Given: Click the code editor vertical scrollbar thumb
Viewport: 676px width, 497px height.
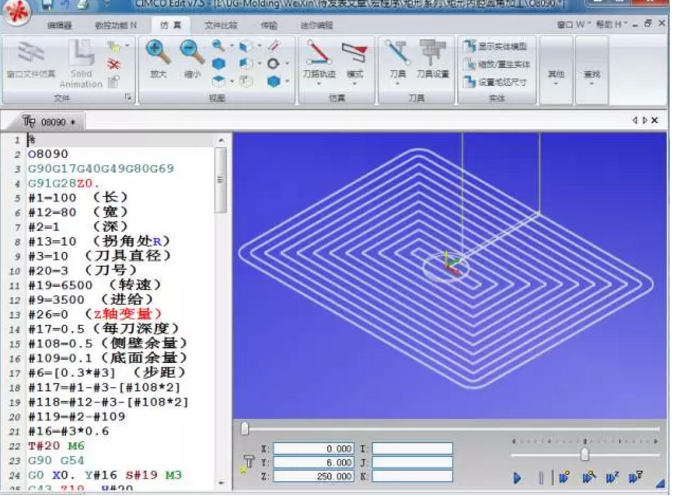Looking at the screenshot, I should (x=220, y=180).
